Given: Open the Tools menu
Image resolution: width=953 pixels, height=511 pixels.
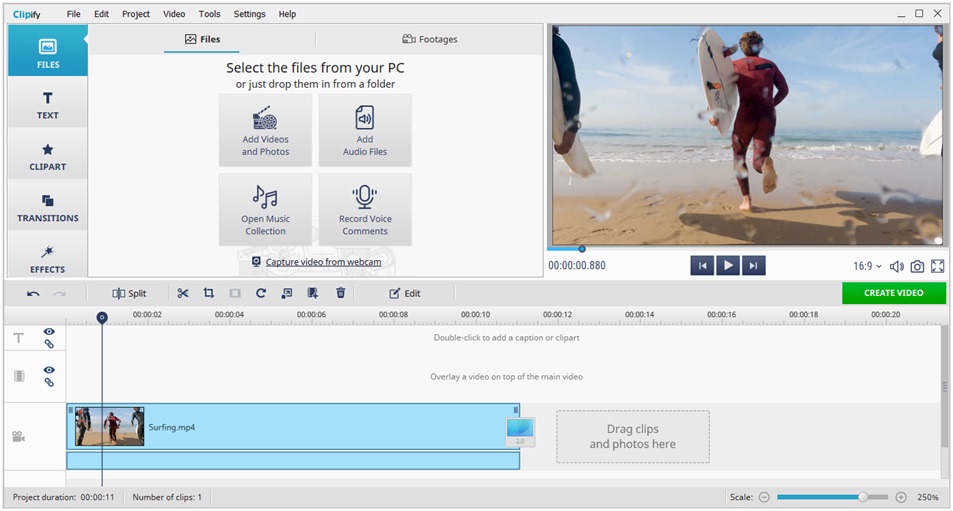Looking at the screenshot, I should 209,13.
